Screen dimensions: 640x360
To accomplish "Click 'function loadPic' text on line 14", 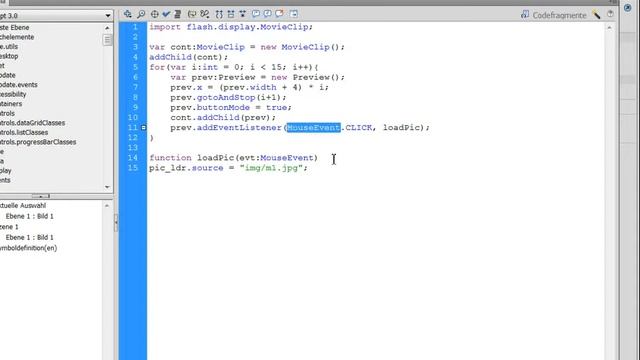I will pyautogui.click(x=191, y=158).
